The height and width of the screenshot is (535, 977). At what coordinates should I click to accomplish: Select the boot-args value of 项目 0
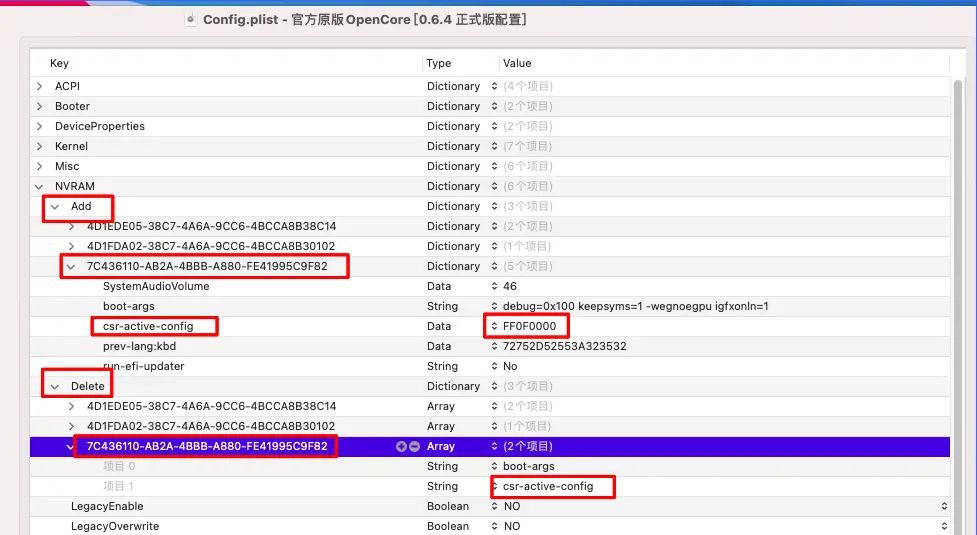528,466
